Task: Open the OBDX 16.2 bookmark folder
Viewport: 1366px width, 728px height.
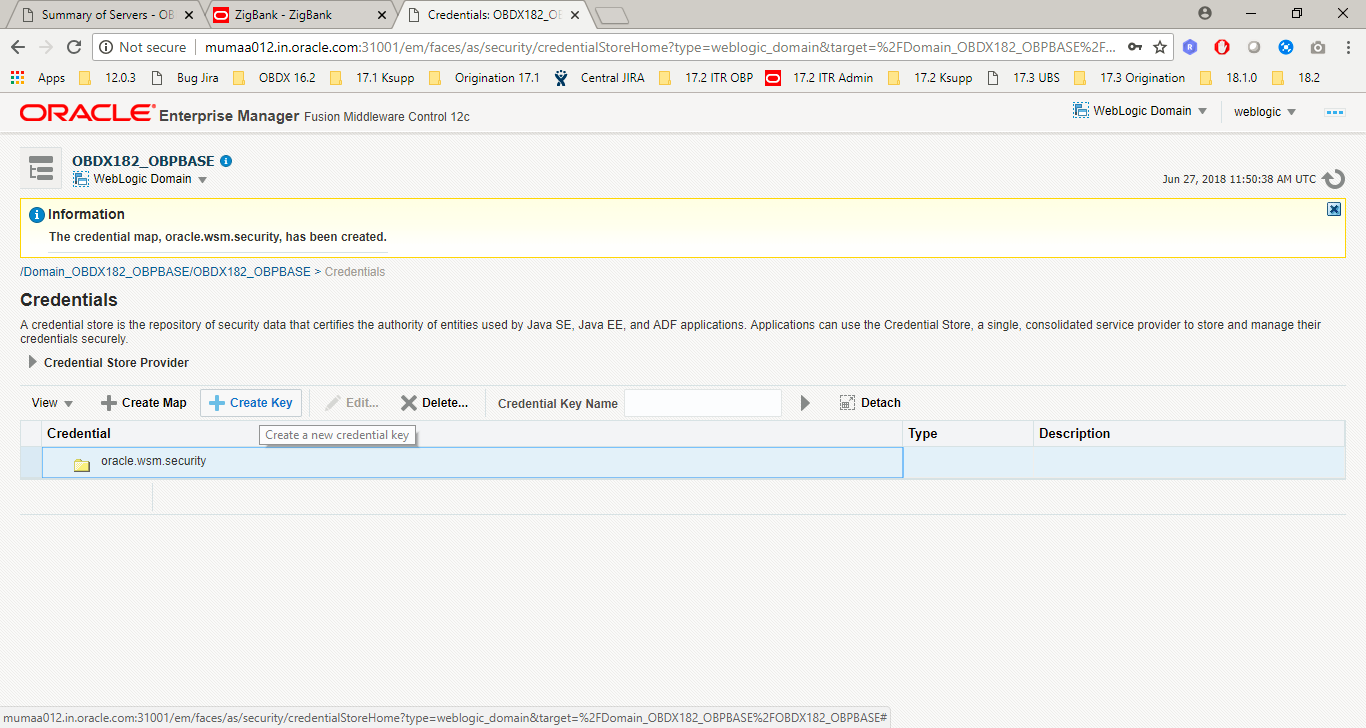Action: click(x=274, y=78)
